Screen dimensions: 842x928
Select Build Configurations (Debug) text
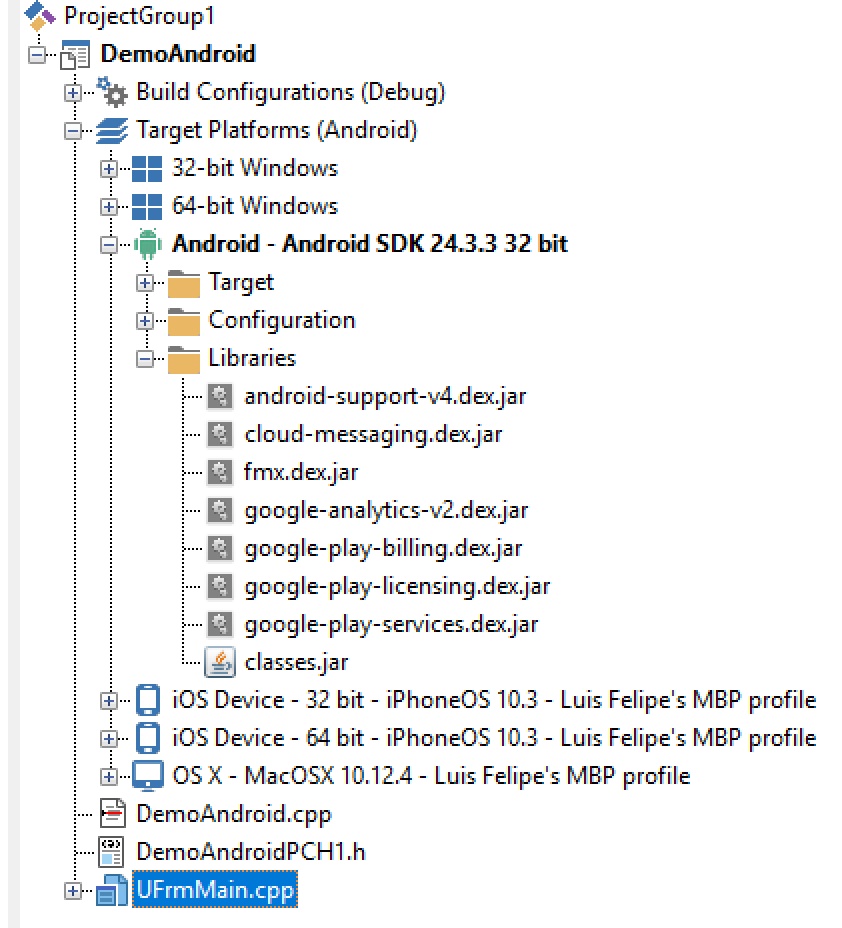click(291, 93)
